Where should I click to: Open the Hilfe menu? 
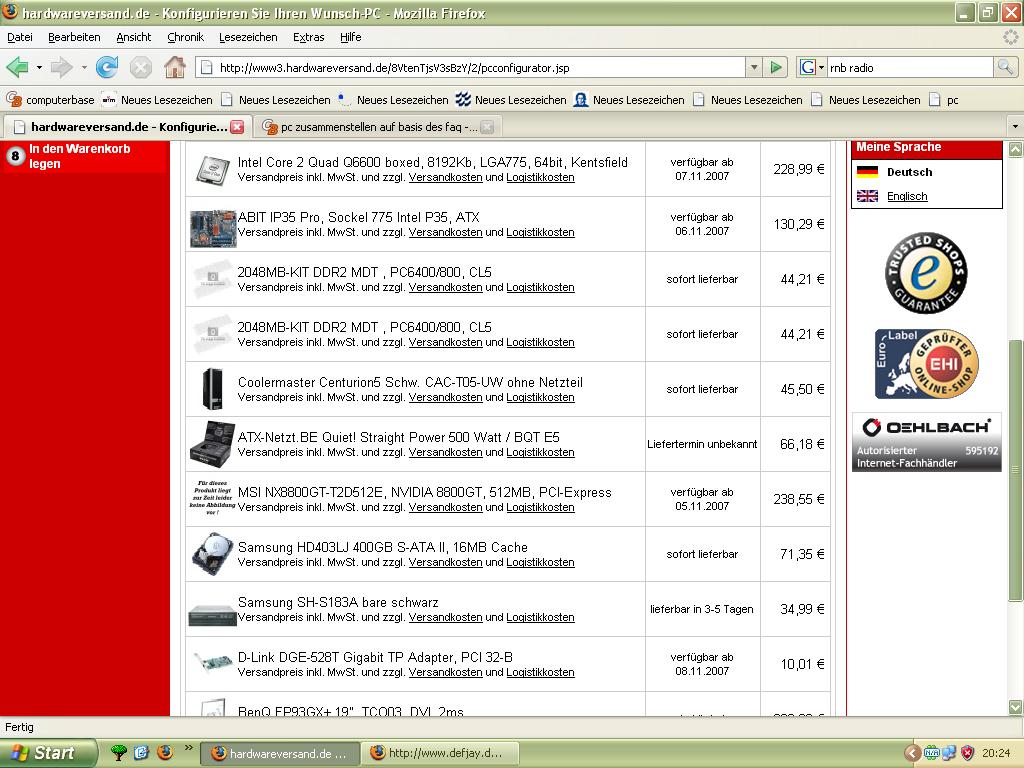351,37
